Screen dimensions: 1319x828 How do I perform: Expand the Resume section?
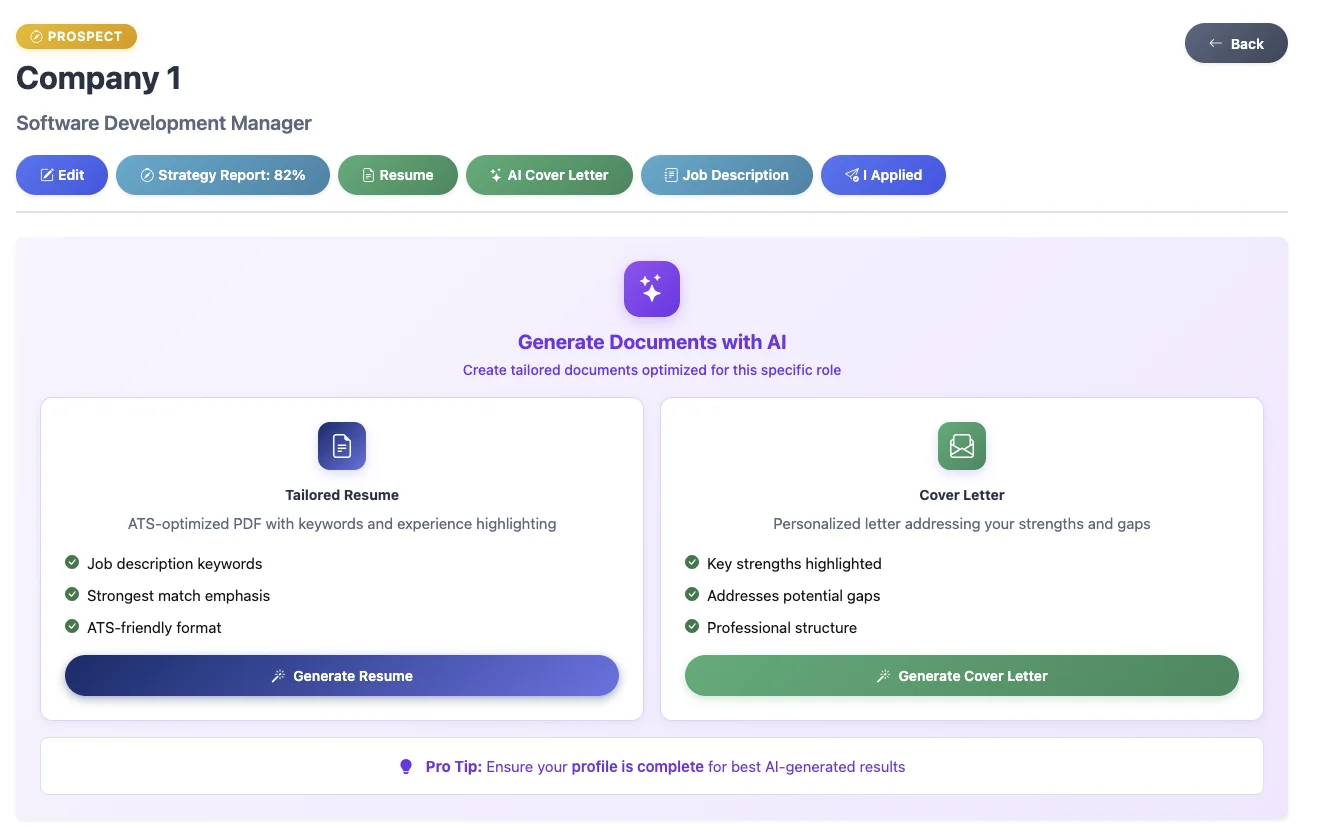pyautogui.click(x=398, y=175)
